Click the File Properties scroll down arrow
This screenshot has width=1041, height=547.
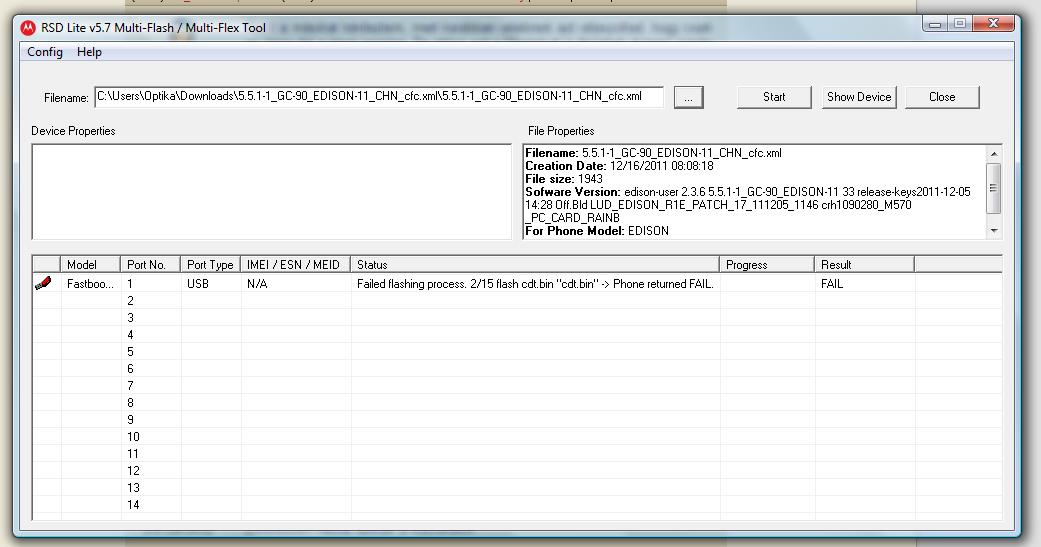tap(993, 230)
